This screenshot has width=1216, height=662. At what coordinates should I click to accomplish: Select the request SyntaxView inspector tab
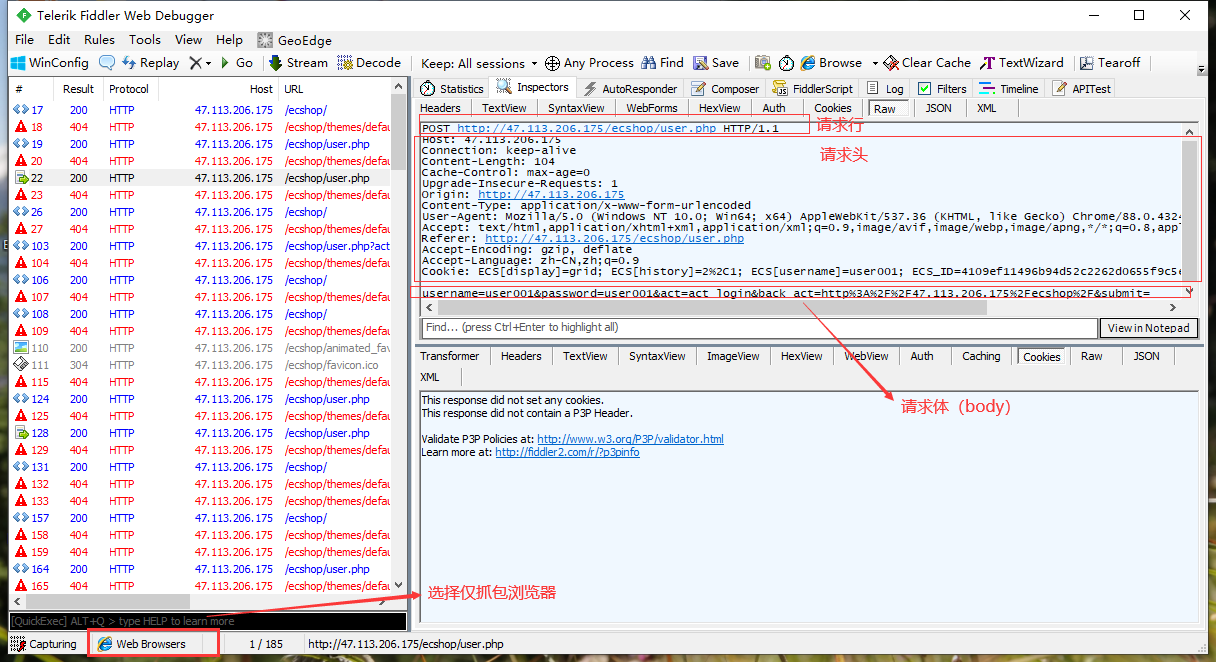click(x=576, y=108)
